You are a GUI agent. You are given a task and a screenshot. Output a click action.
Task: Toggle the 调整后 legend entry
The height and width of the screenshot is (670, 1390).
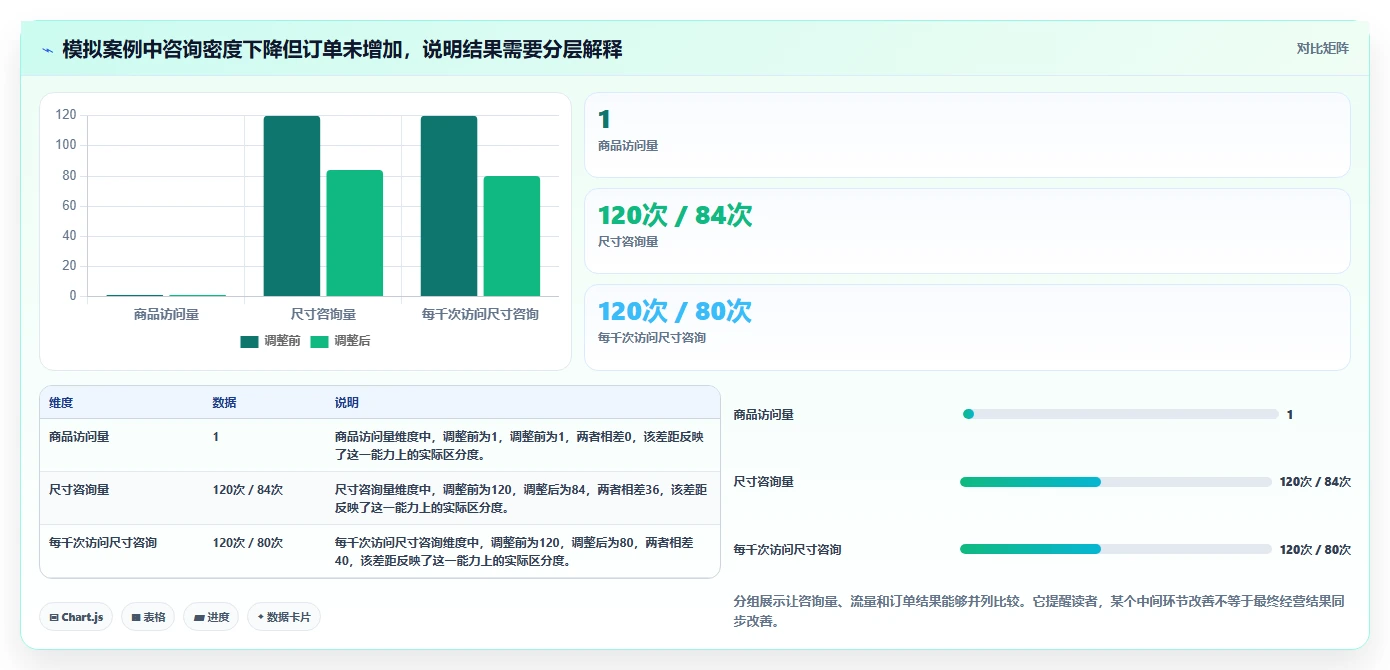340,341
